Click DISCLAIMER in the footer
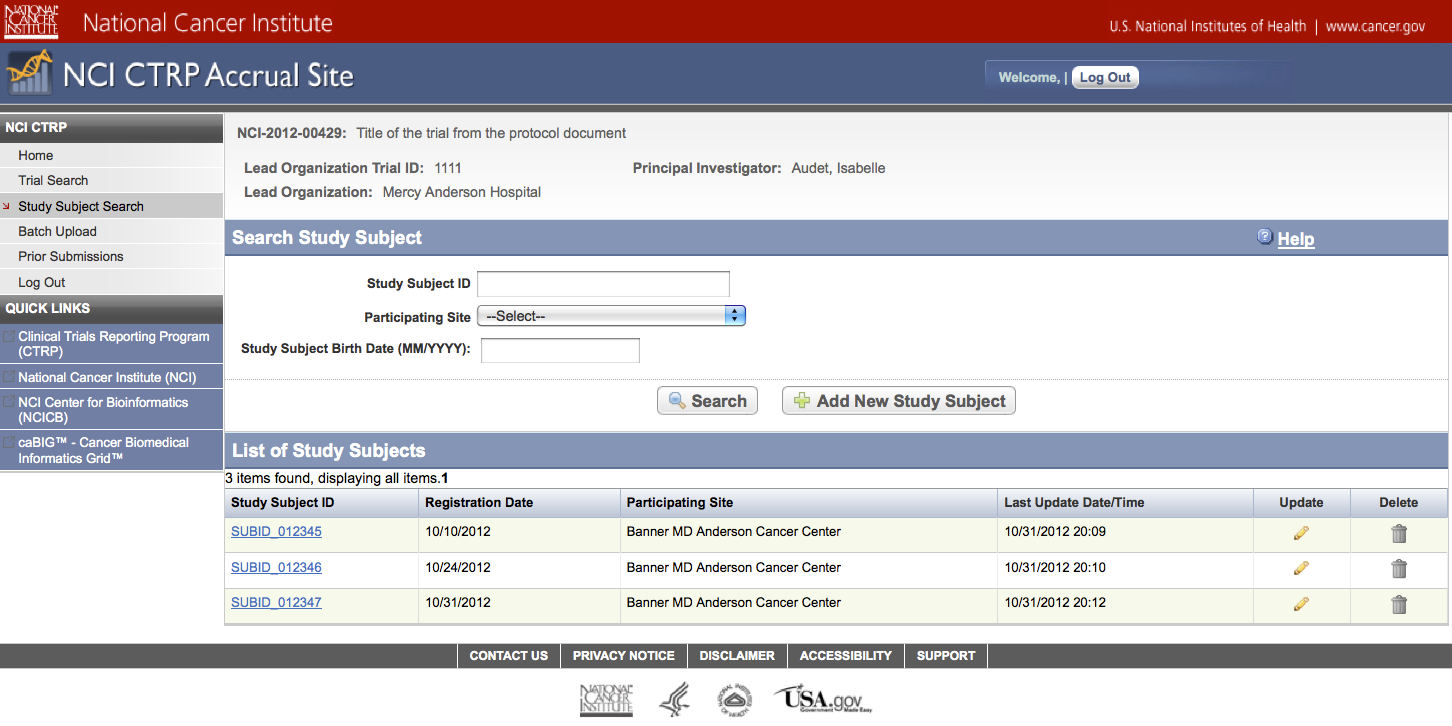This screenshot has height=726, width=1452. click(737, 656)
